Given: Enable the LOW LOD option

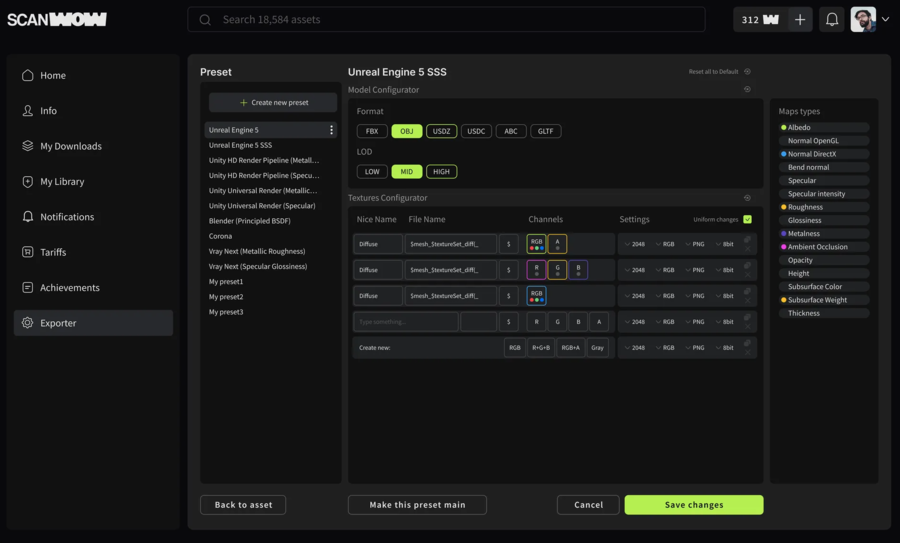Looking at the screenshot, I should click(372, 172).
